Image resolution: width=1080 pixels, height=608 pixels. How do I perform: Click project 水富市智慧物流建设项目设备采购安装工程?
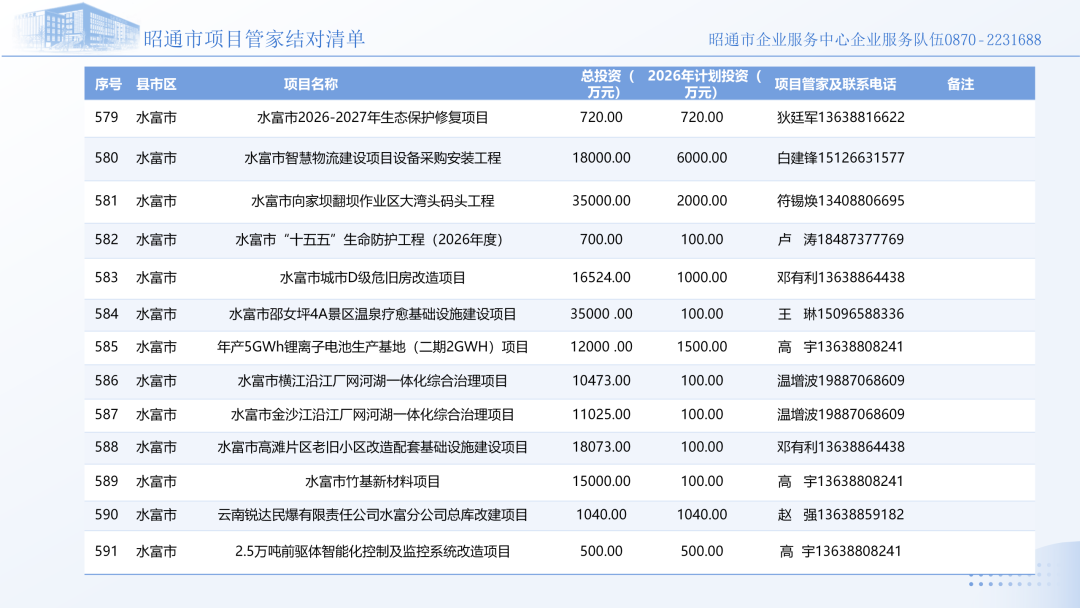[373, 158]
